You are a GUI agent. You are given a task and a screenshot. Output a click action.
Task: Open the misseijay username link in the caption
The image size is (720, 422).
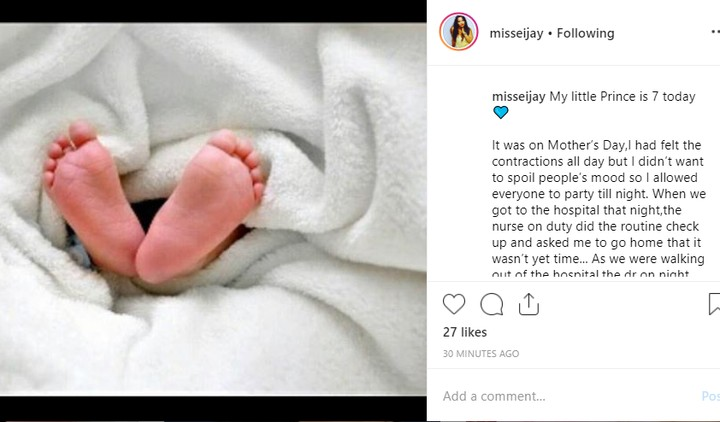pos(518,96)
